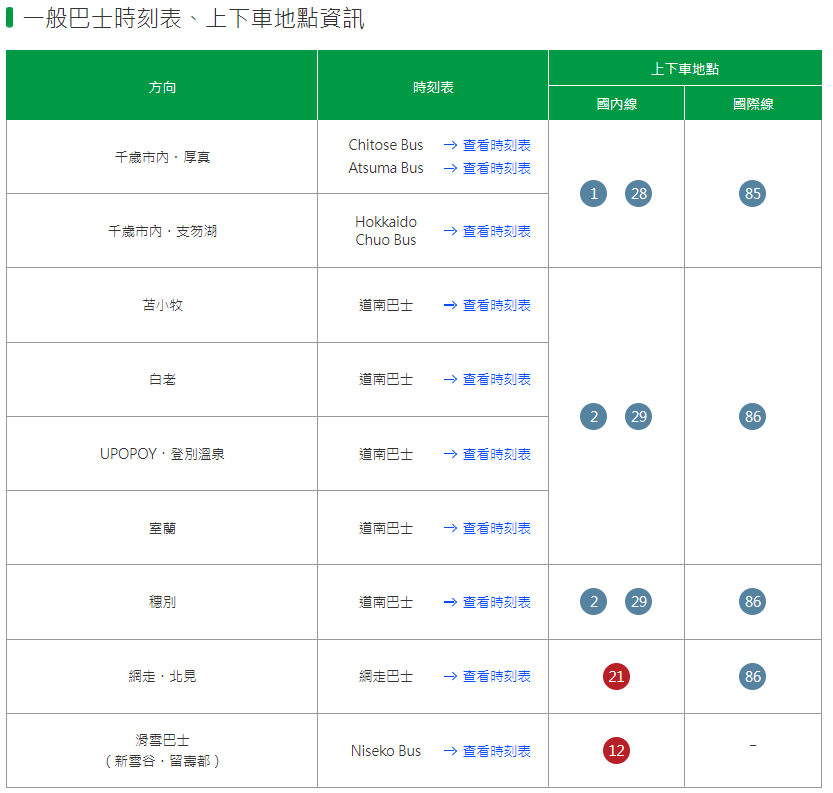Open 查看時刻表 link for 白老
833x793 pixels.
pos(487,380)
